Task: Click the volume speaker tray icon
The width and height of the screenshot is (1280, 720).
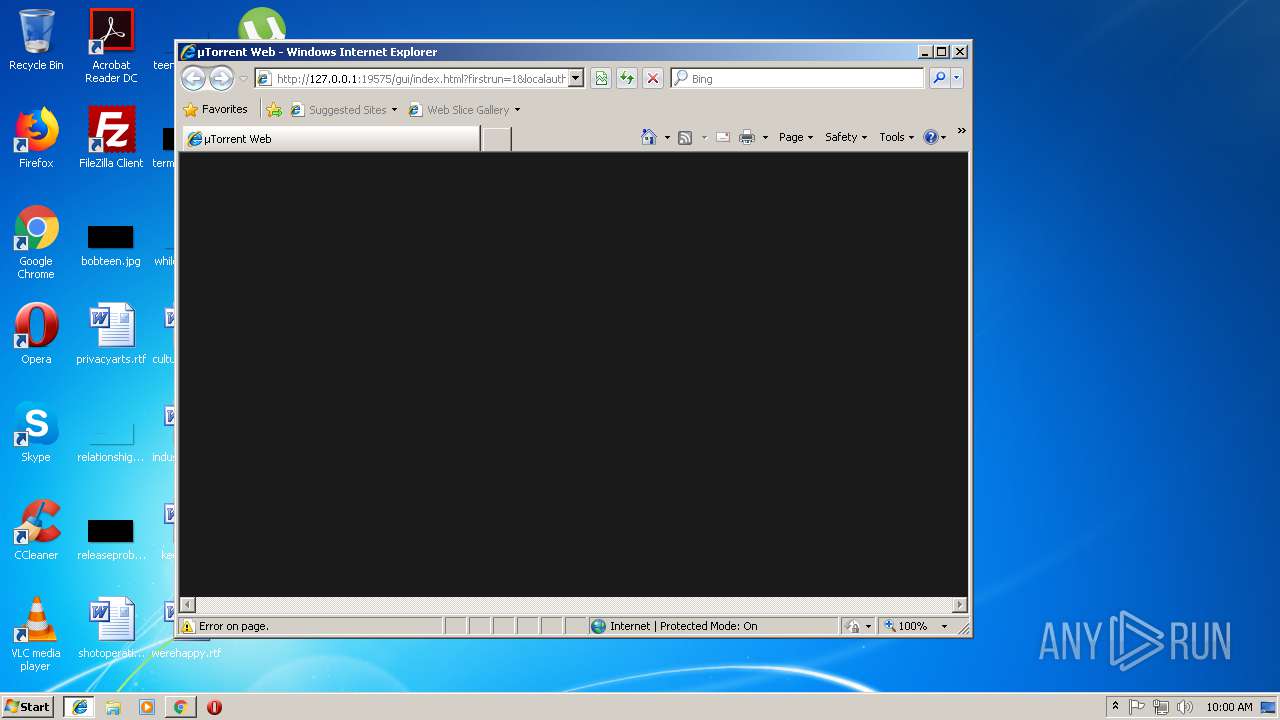Action: pos(1185,707)
